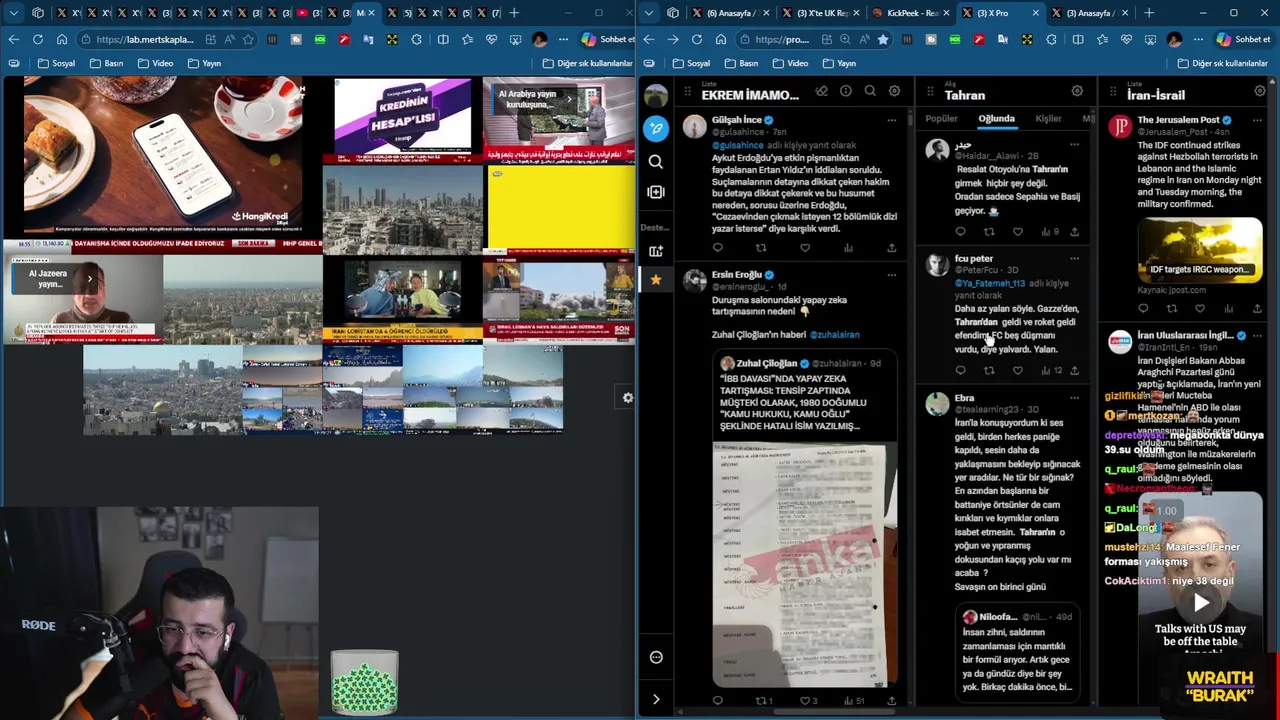
Task: Open settings of EKREM İMAMO... column
Action: (894, 91)
